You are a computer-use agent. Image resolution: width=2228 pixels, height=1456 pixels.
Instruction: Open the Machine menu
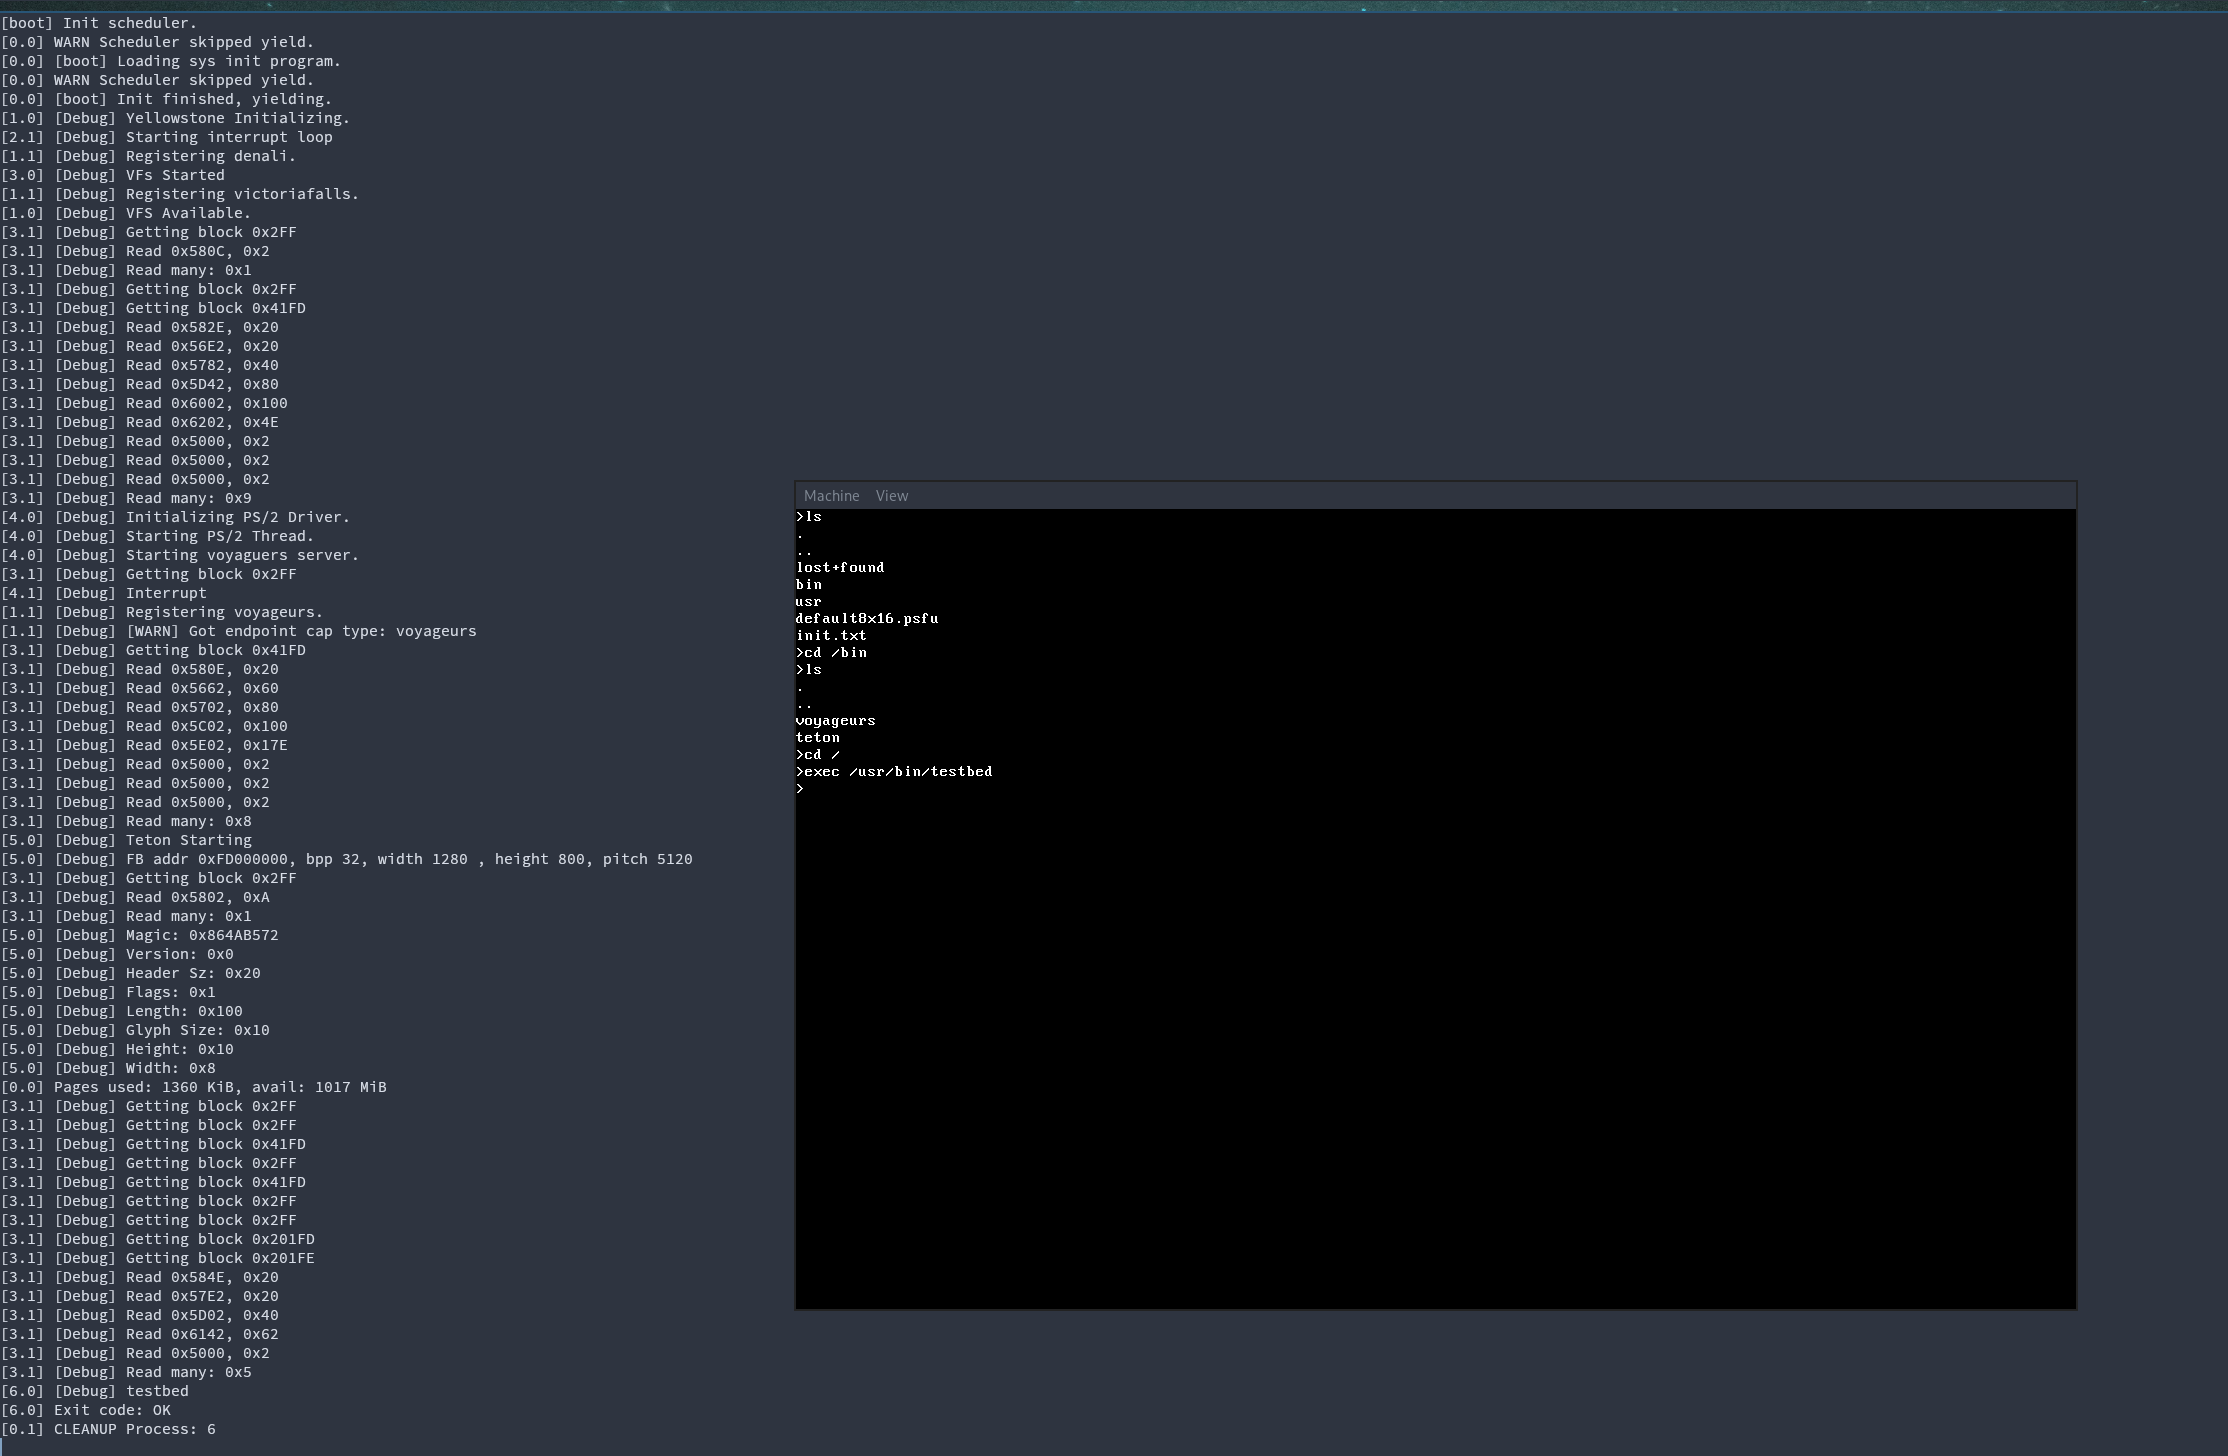tap(831, 496)
